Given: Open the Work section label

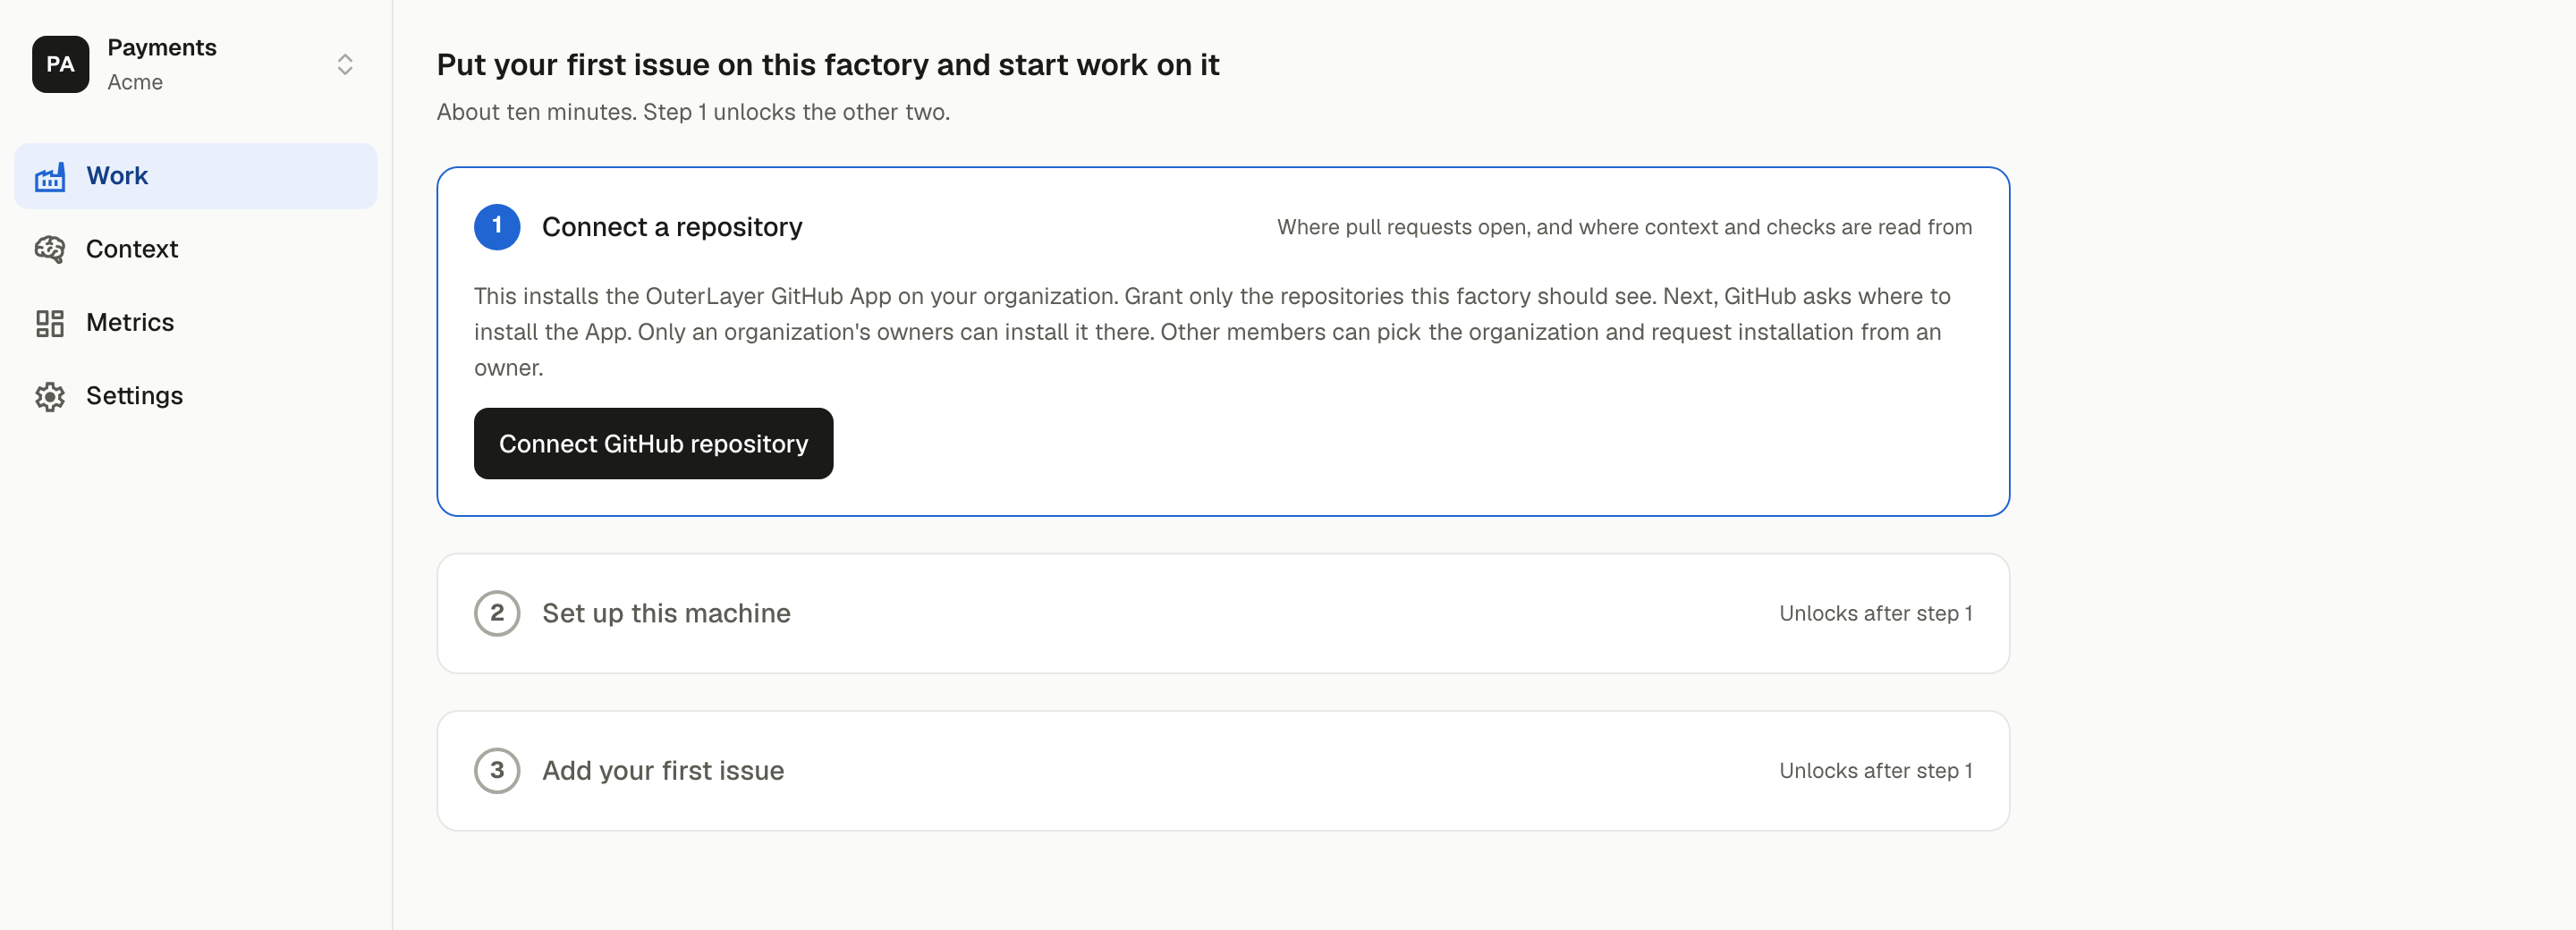Looking at the screenshot, I should [x=117, y=176].
